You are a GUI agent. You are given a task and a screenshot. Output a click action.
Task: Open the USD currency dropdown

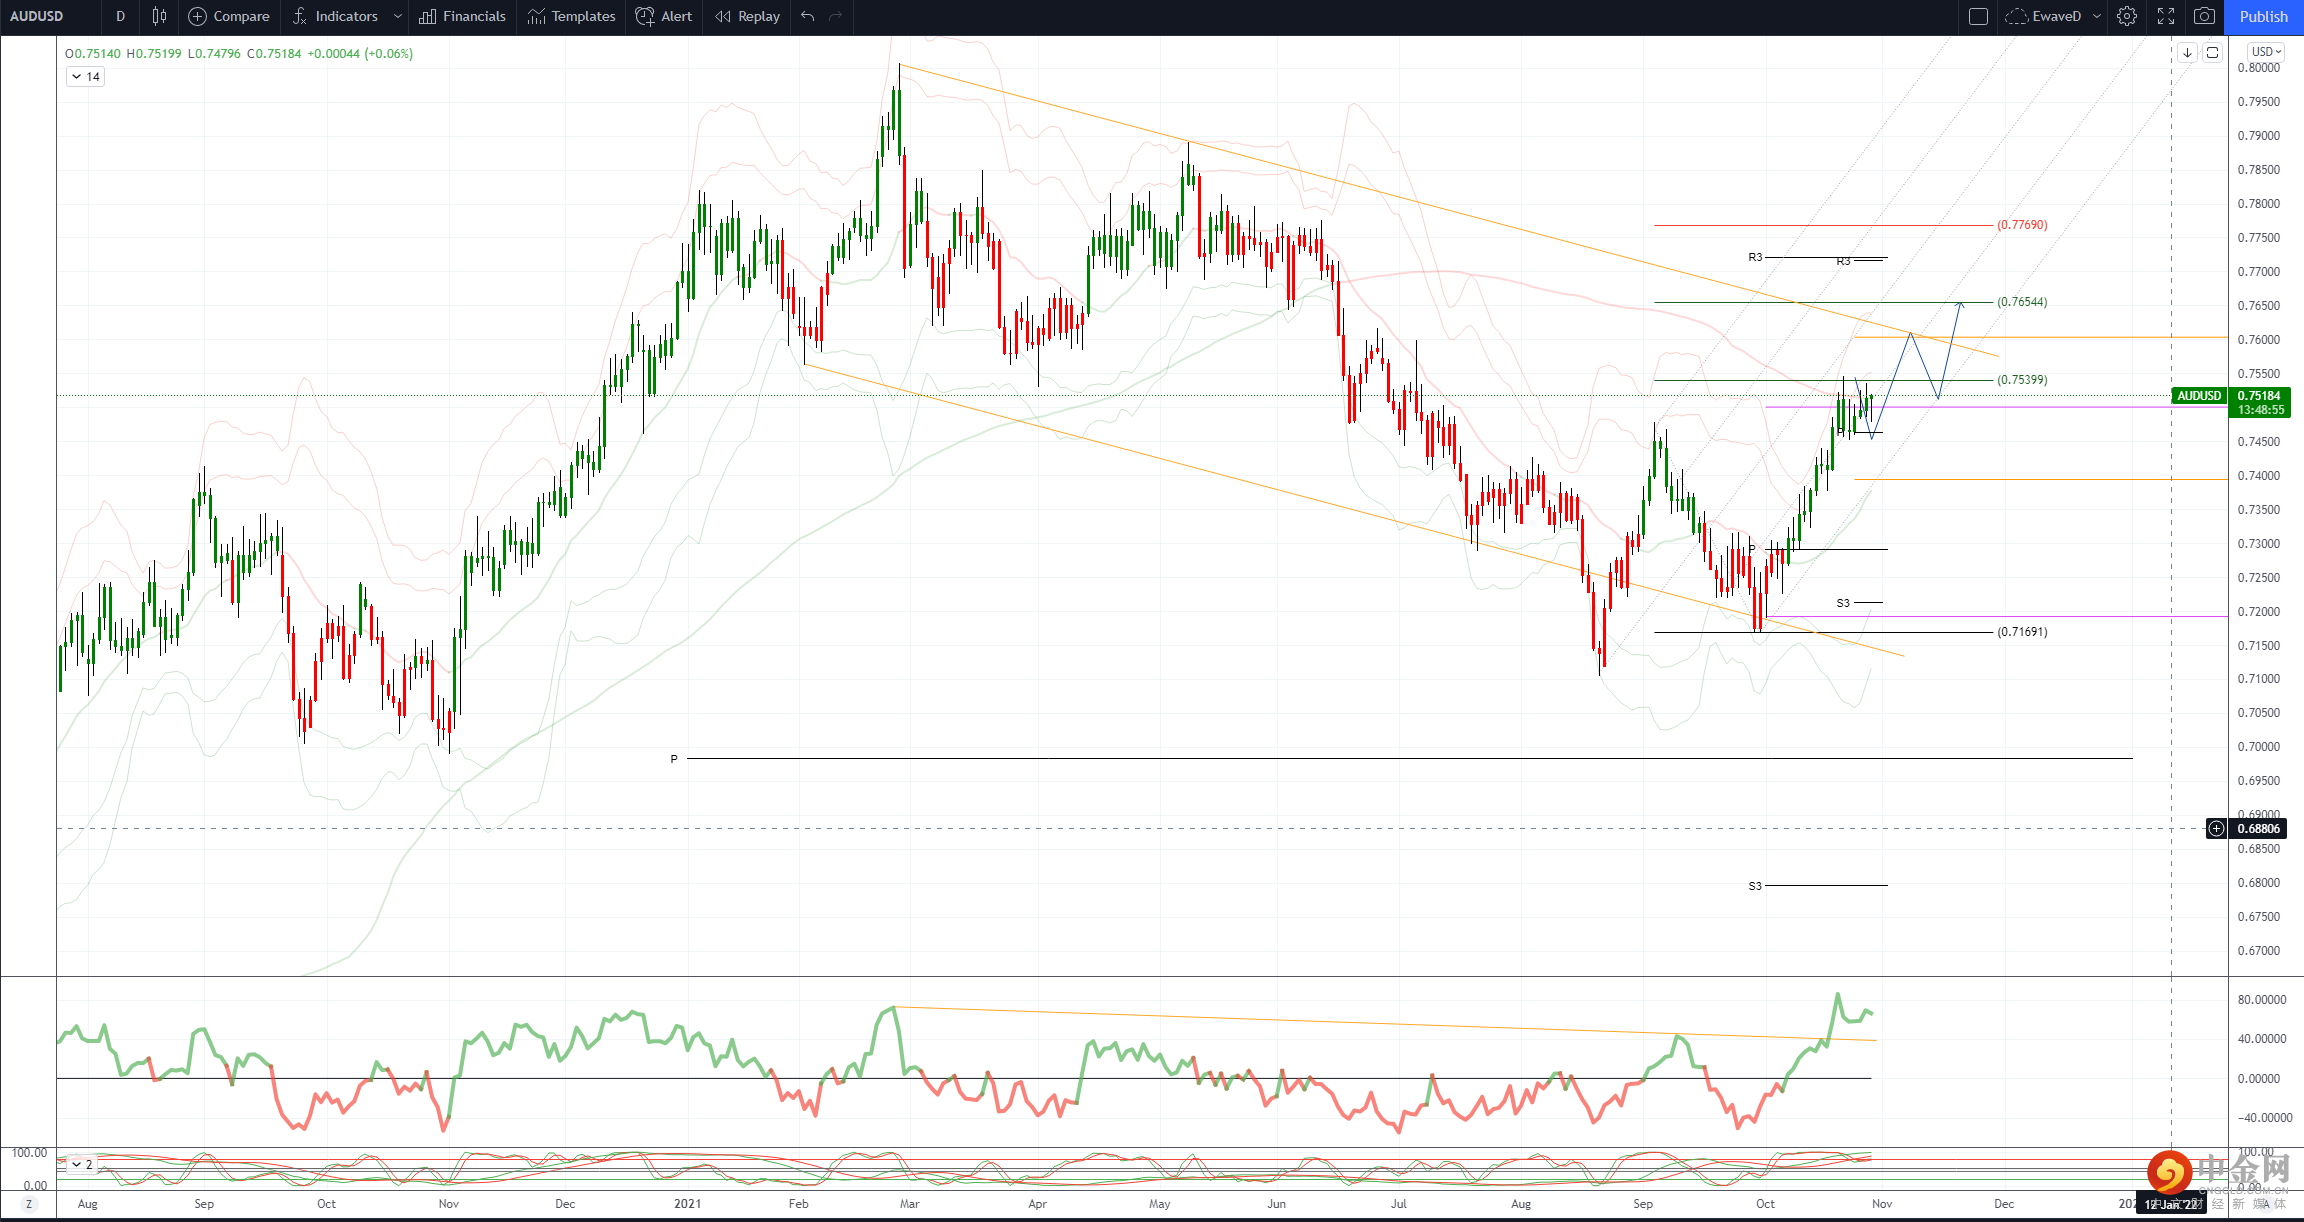tap(2266, 52)
